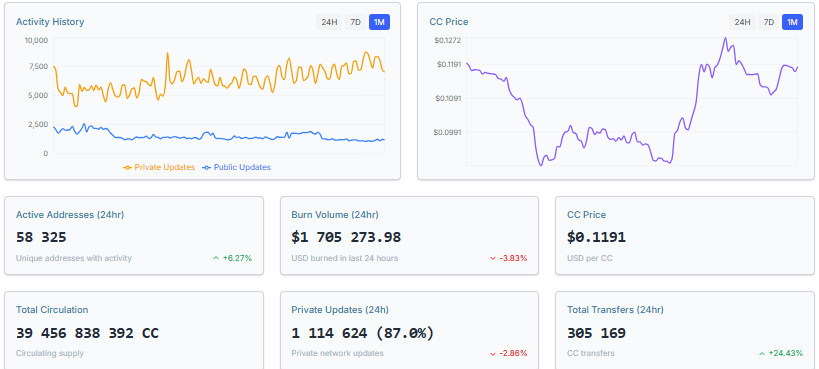Click the 1 114 624 (87.0%) value
Screen dimensions: 819x369
[x=362, y=333]
